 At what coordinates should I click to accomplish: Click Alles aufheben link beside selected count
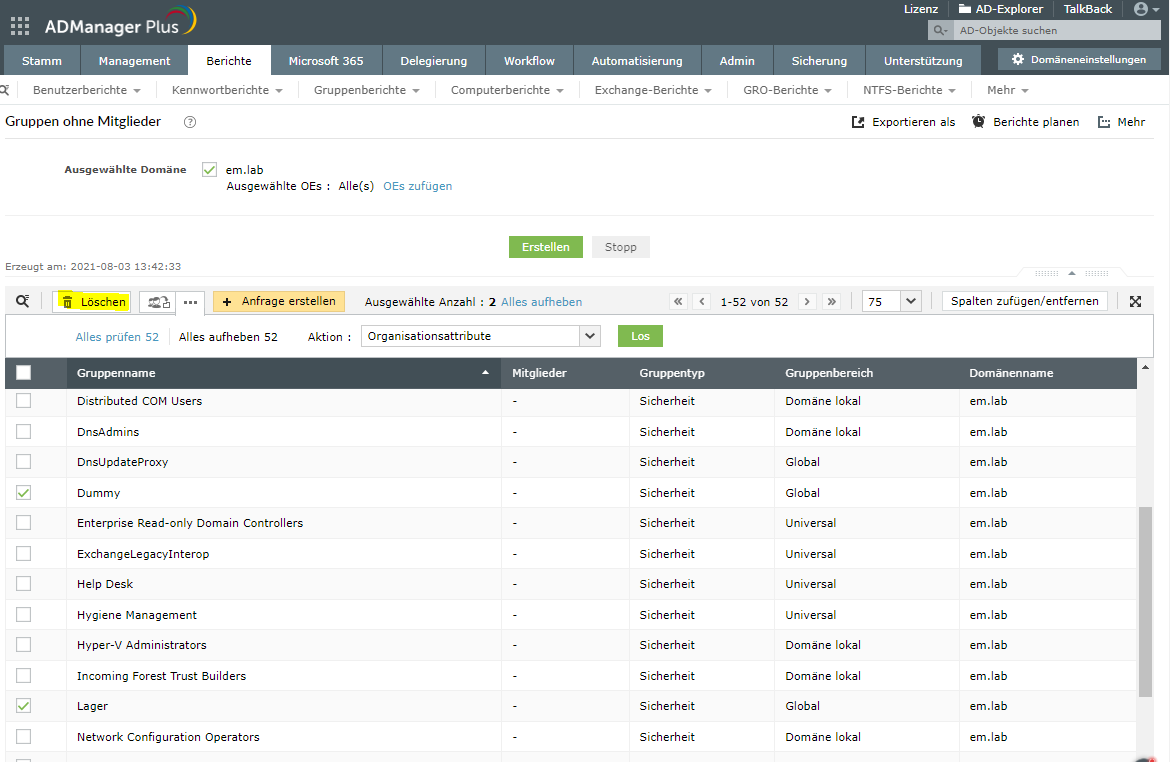pos(542,302)
